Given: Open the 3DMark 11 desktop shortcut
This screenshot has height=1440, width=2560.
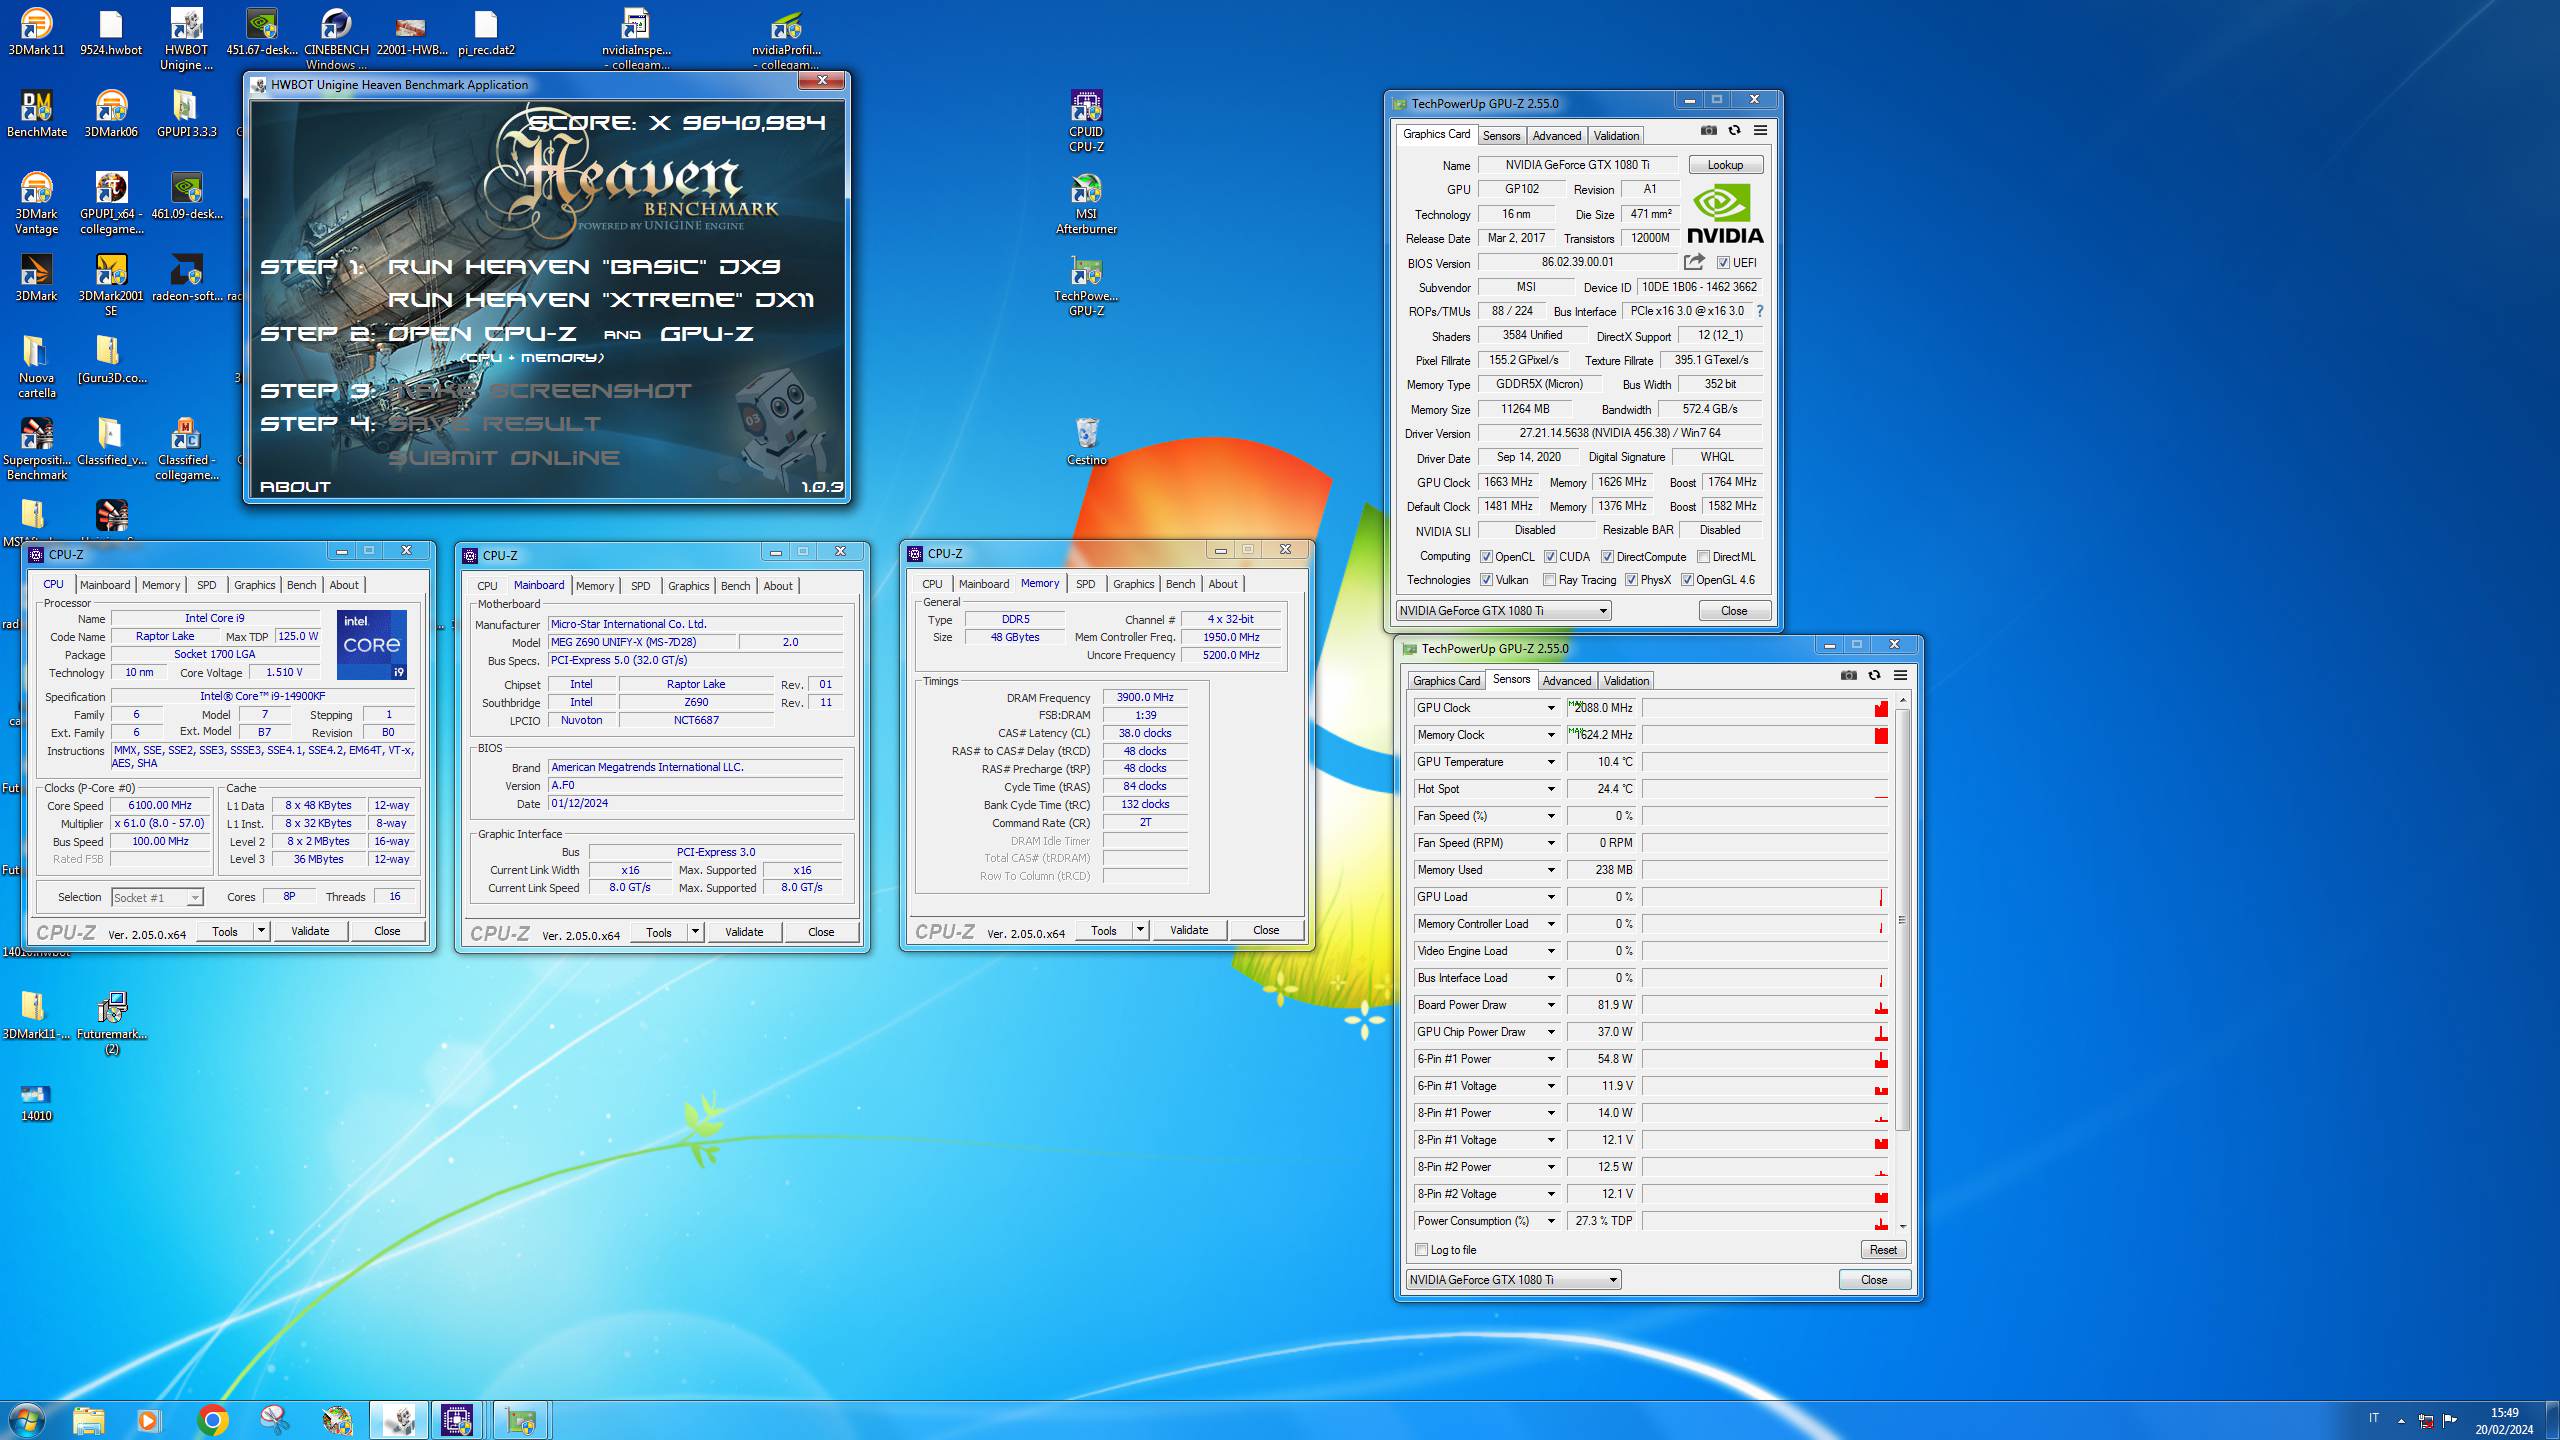Looking at the screenshot, I should [36, 31].
